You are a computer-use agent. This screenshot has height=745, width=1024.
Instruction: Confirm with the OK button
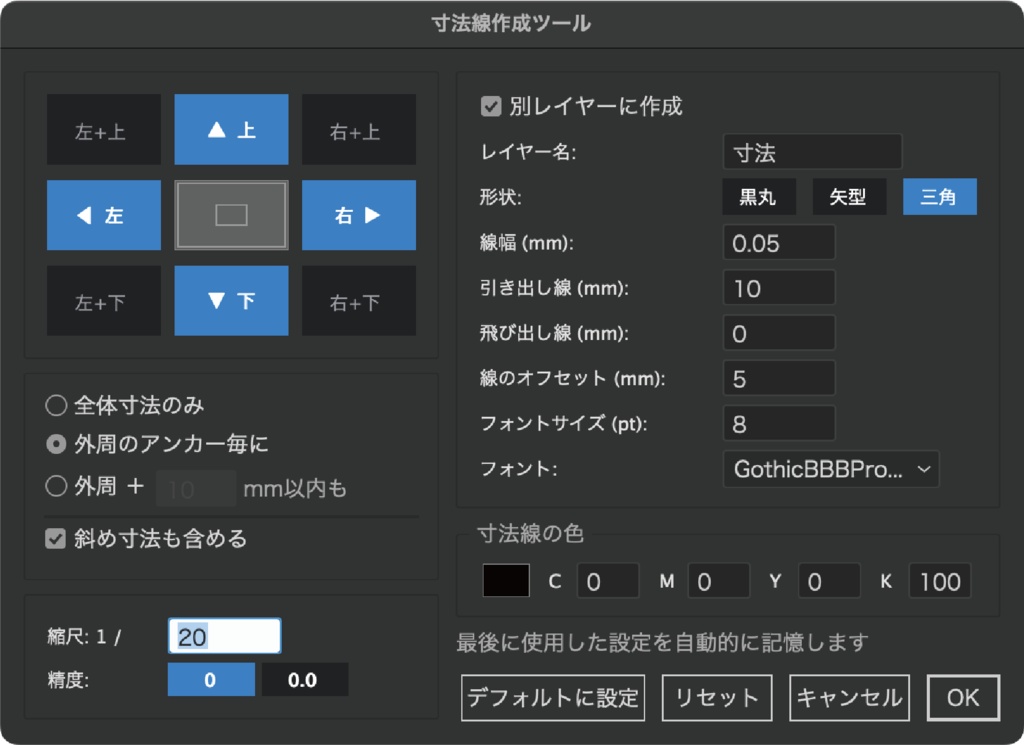[x=963, y=698]
